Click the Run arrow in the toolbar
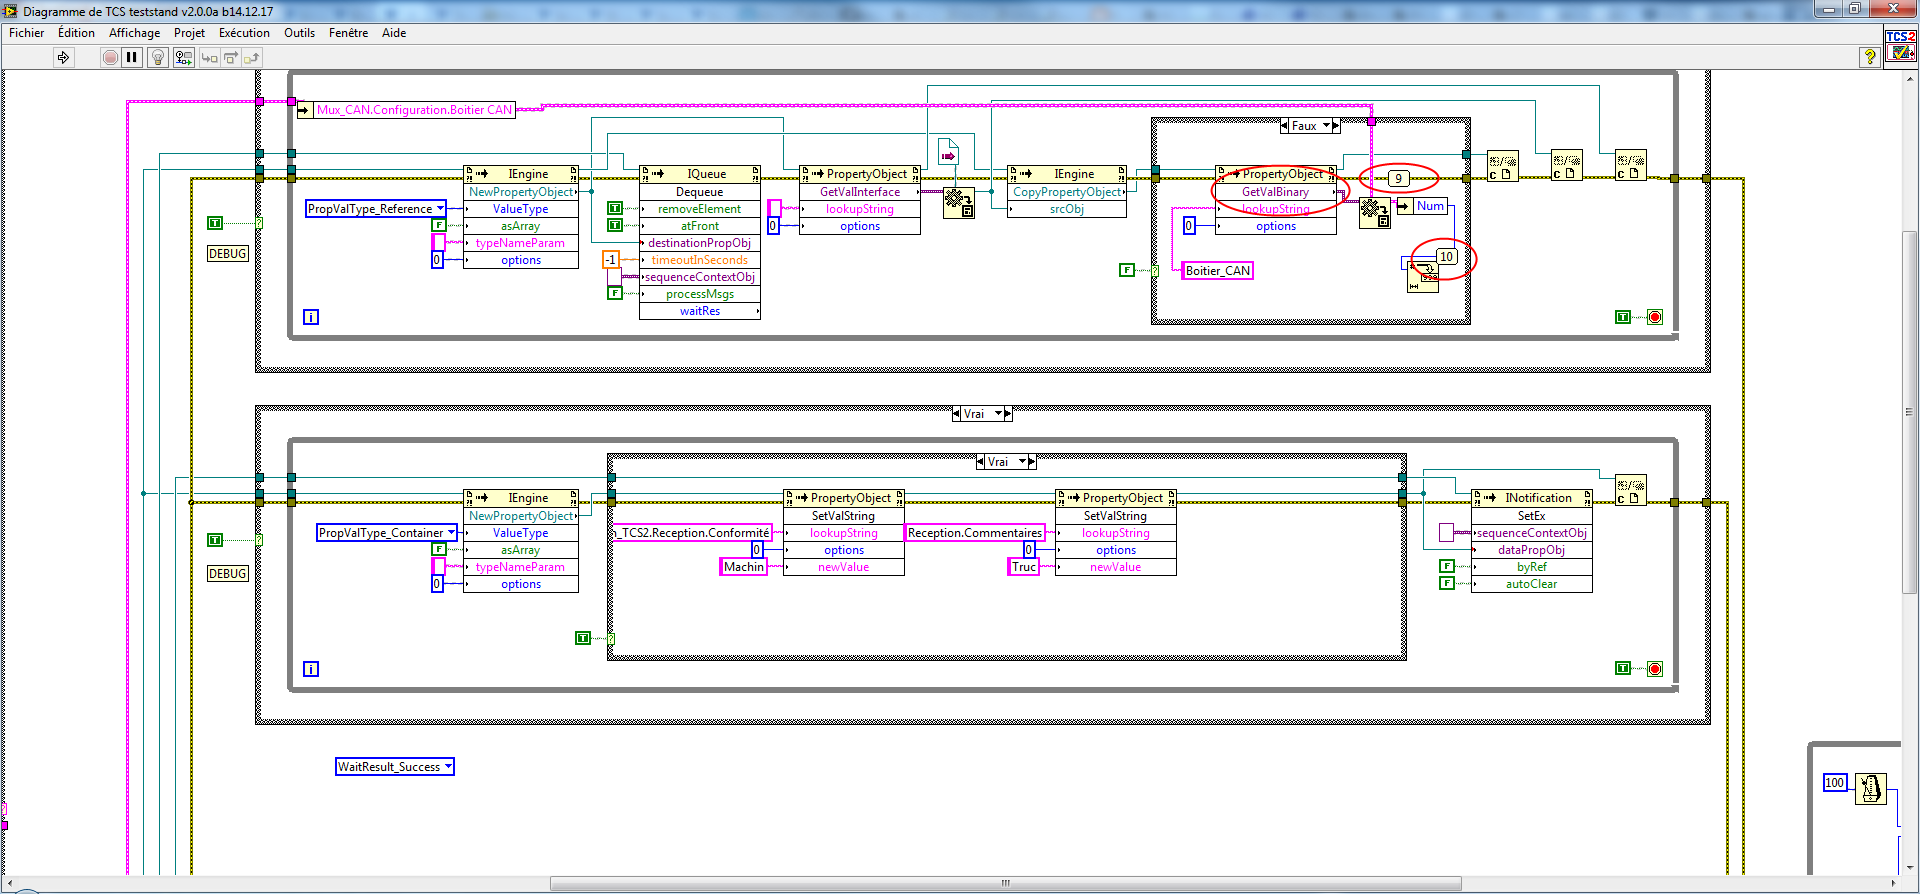The height and width of the screenshot is (894, 1920). coord(63,57)
